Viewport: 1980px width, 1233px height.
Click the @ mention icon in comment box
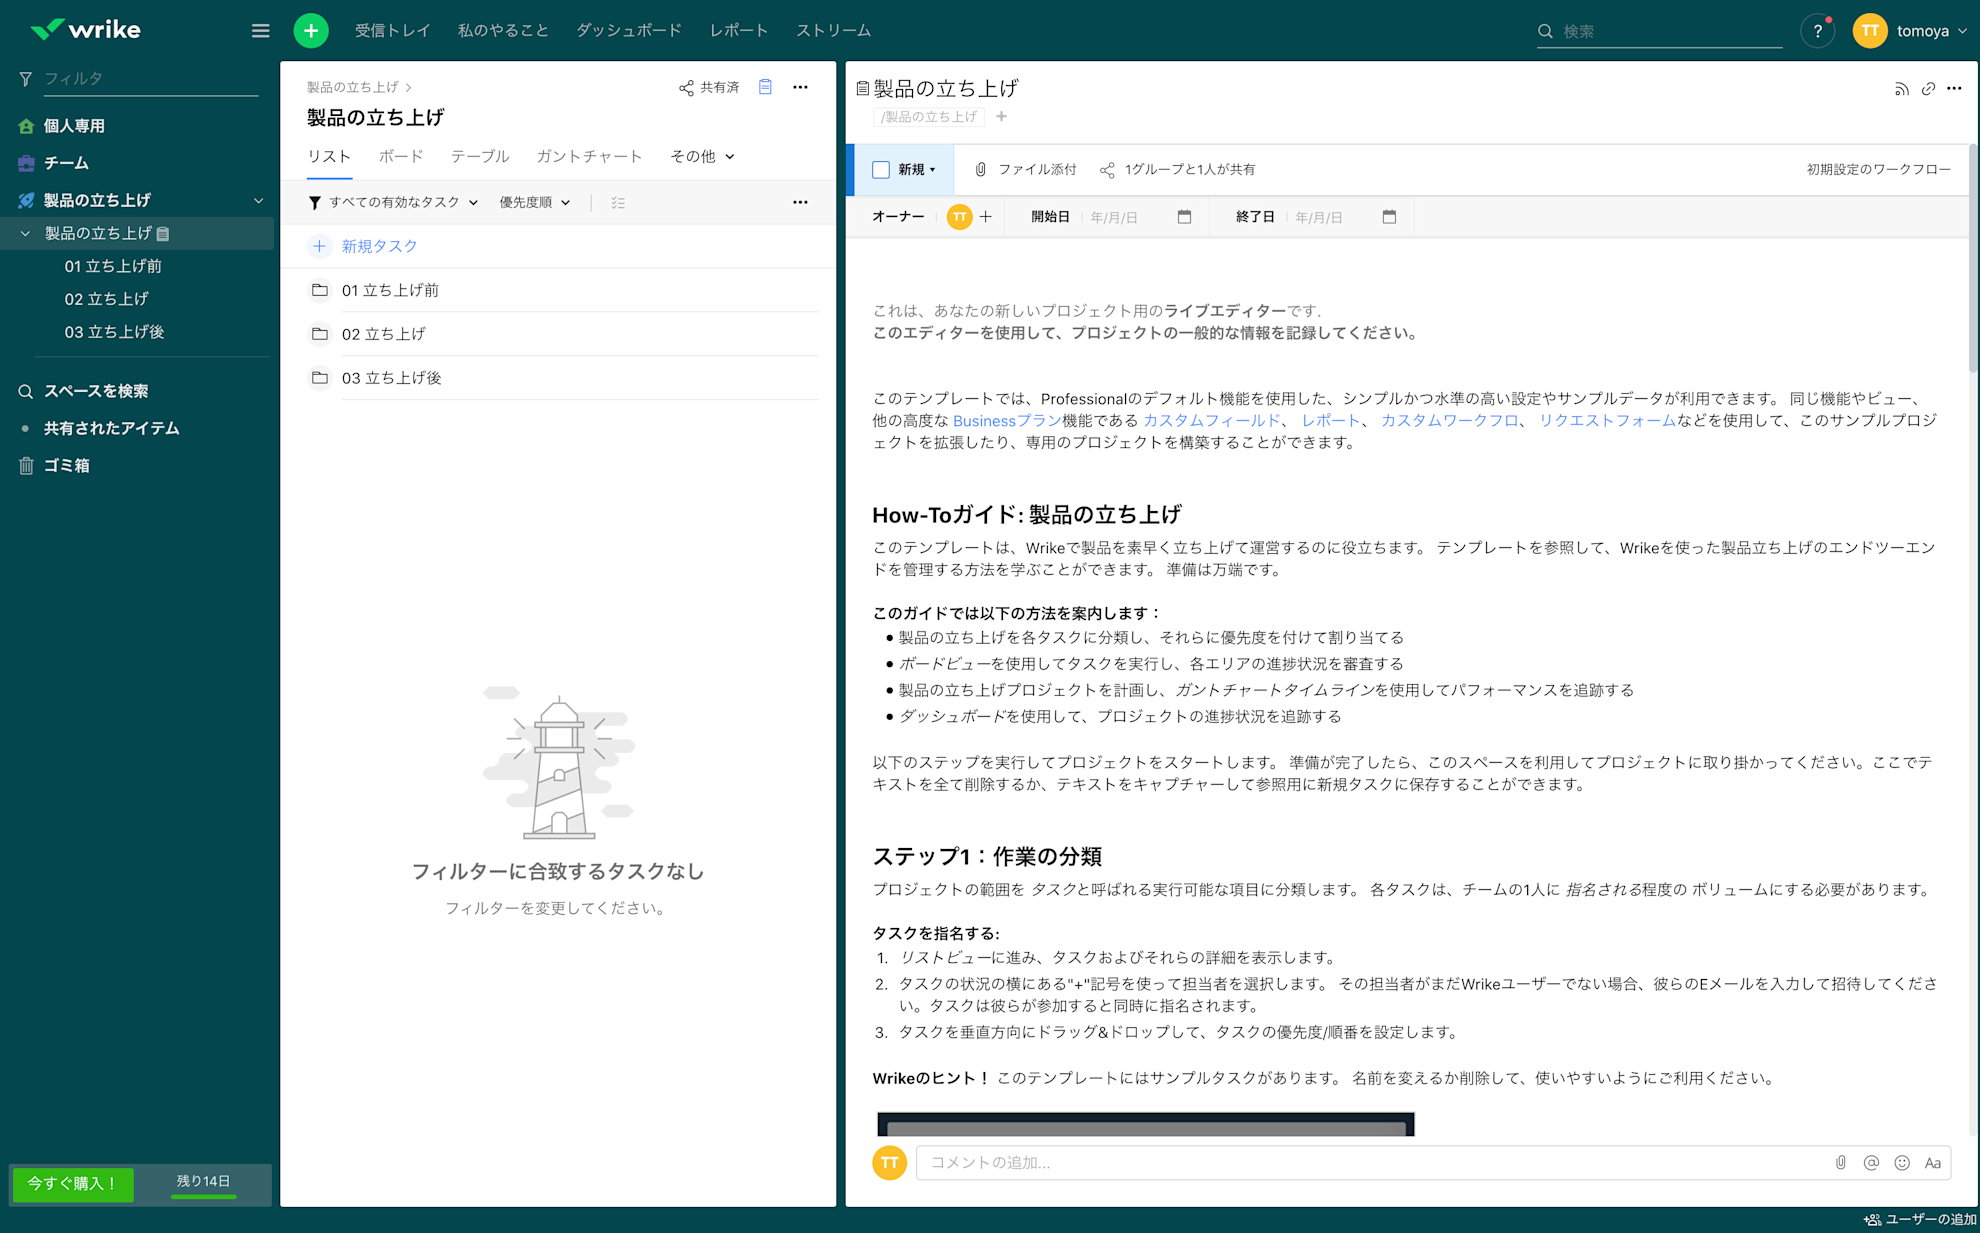tap(1871, 1163)
